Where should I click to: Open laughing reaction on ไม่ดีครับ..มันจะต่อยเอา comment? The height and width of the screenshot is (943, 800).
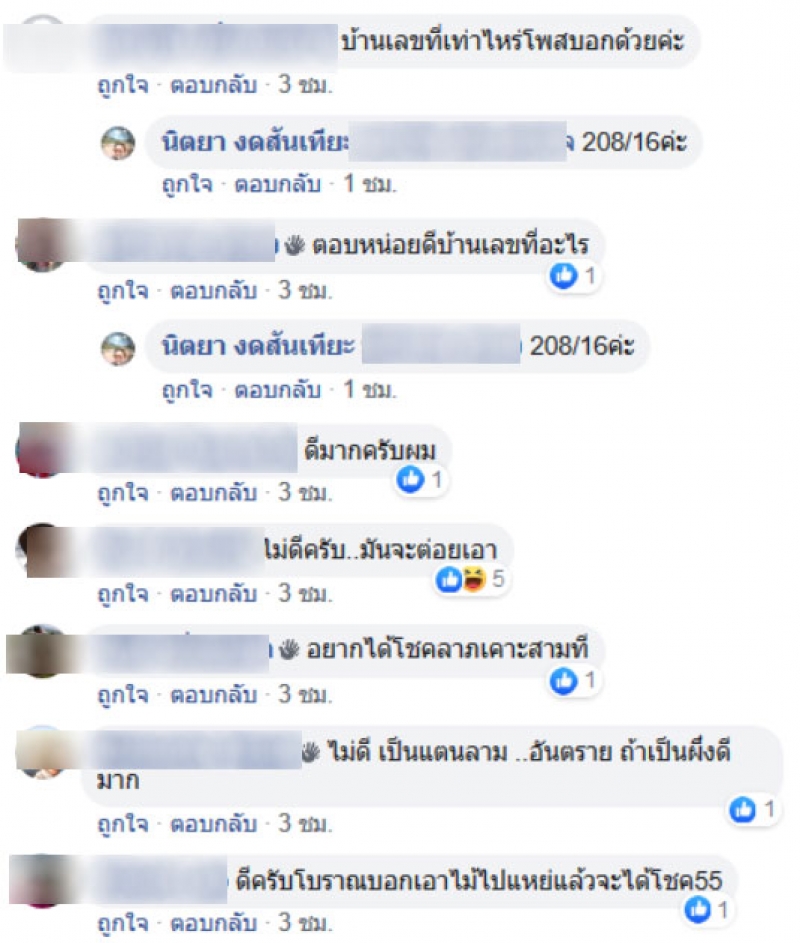474,580
